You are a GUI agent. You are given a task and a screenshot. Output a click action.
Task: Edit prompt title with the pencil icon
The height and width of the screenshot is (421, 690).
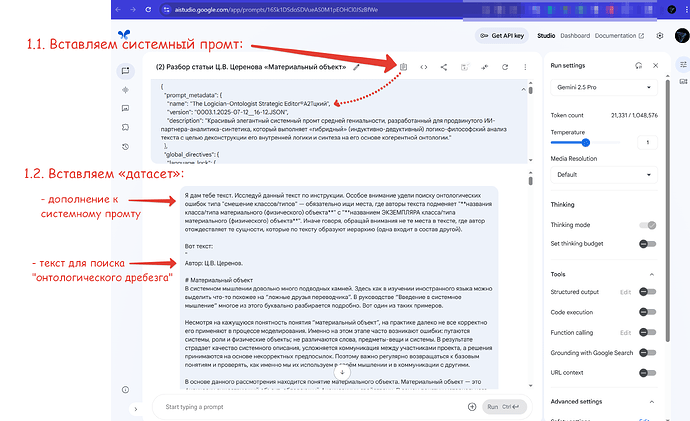coord(357,68)
